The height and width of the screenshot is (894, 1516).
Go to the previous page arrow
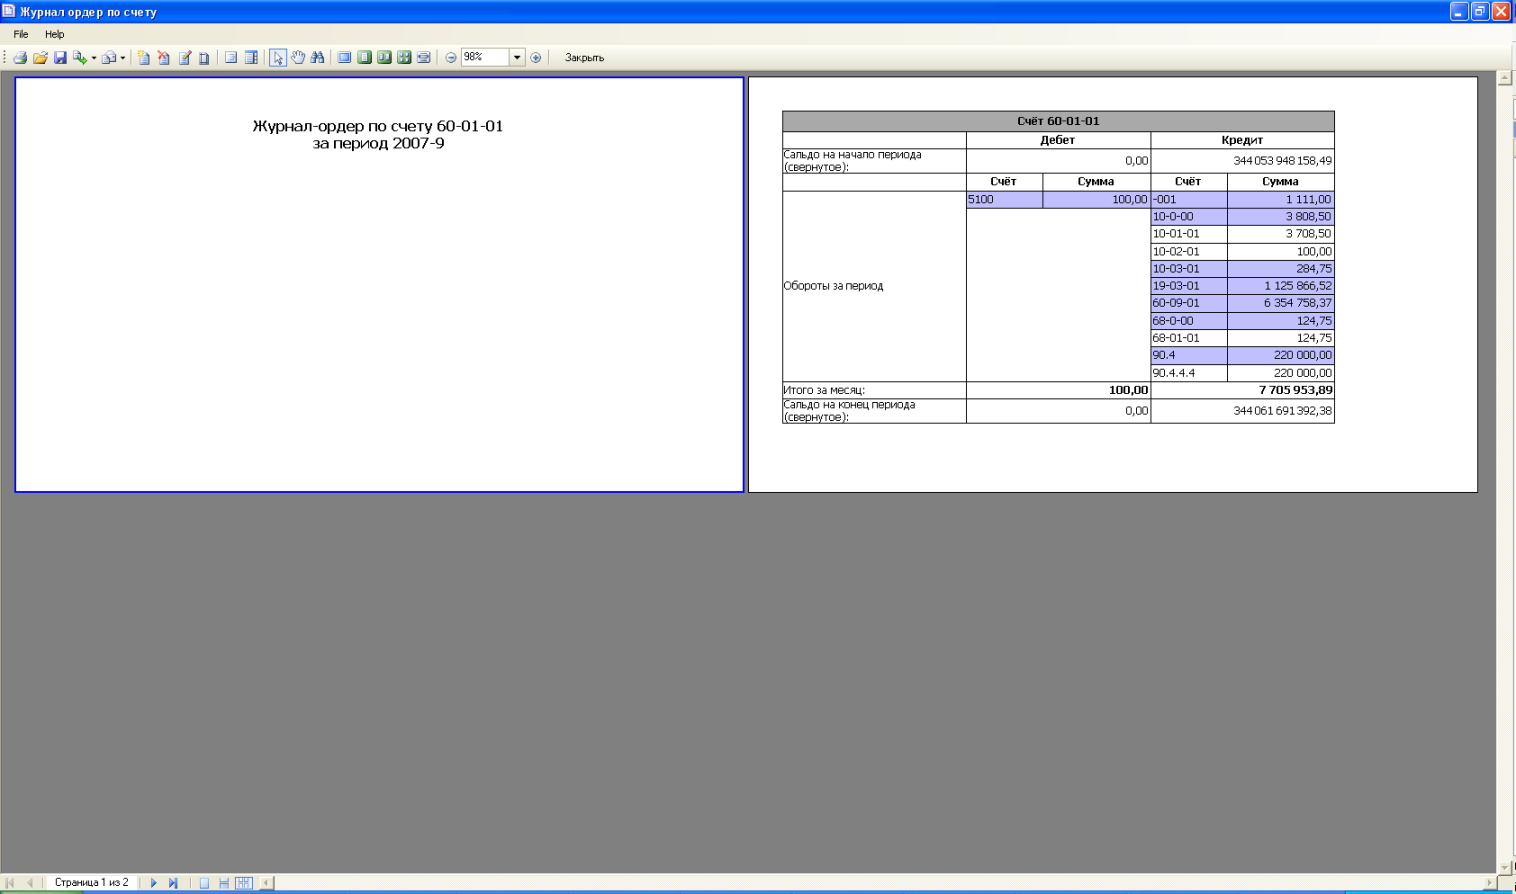(x=30, y=883)
